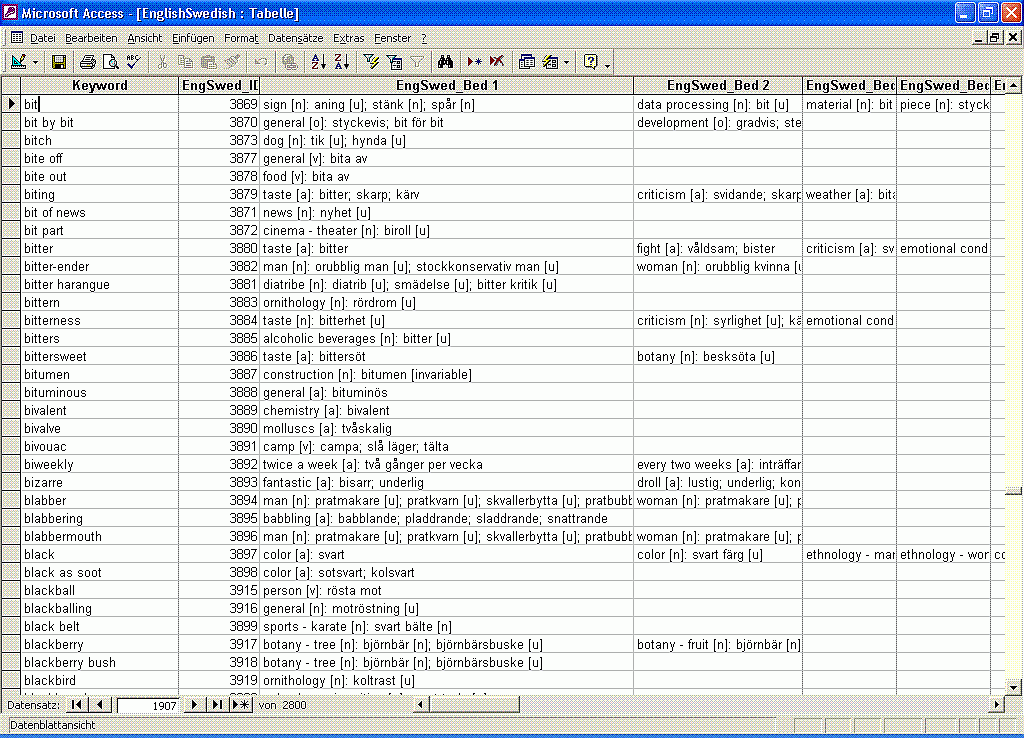
Task: Click the cell 'ornithology [n]: koltrast [u]'
Action: pyautogui.click(x=447, y=681)
